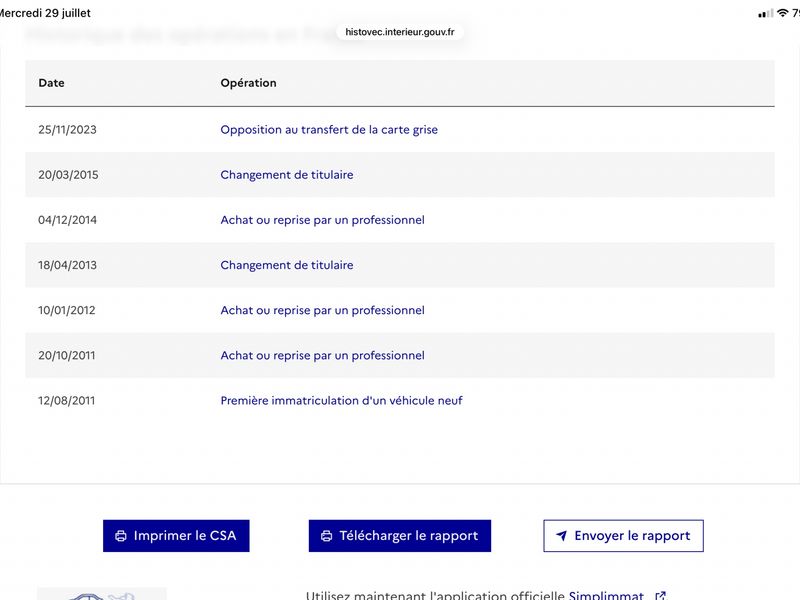Open Achat ou reprise entry from 20/10/2011
Image resolution: width=800 pixels, height=600 pixels.
coord(322,355)
